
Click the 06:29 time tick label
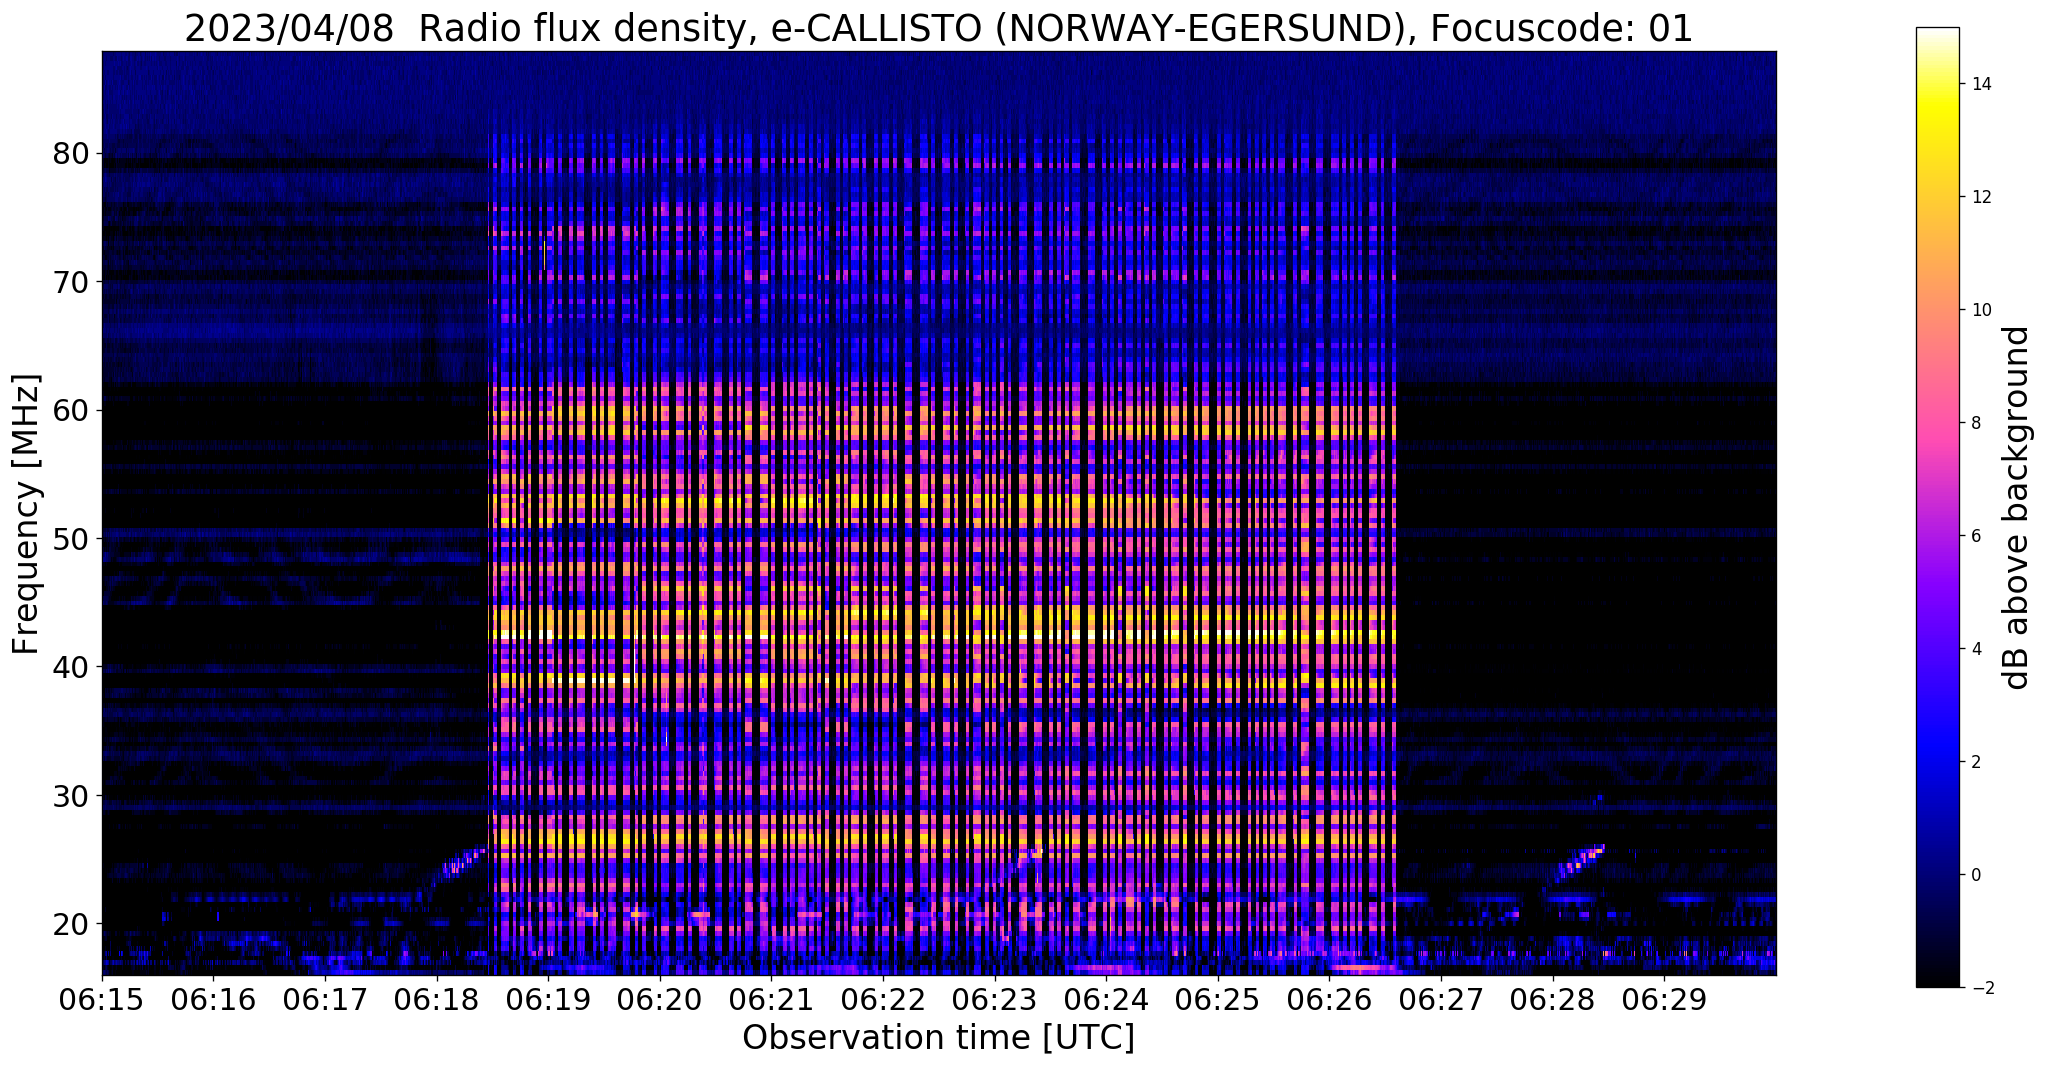pos(1664,999)
